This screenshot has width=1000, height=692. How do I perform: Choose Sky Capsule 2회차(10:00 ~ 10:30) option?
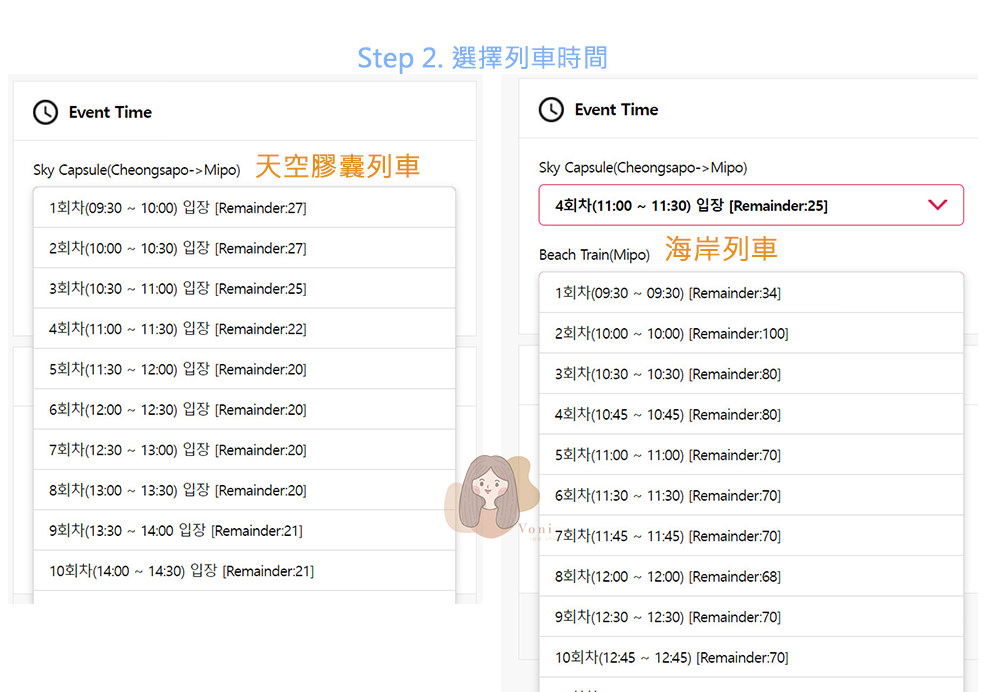244,248
